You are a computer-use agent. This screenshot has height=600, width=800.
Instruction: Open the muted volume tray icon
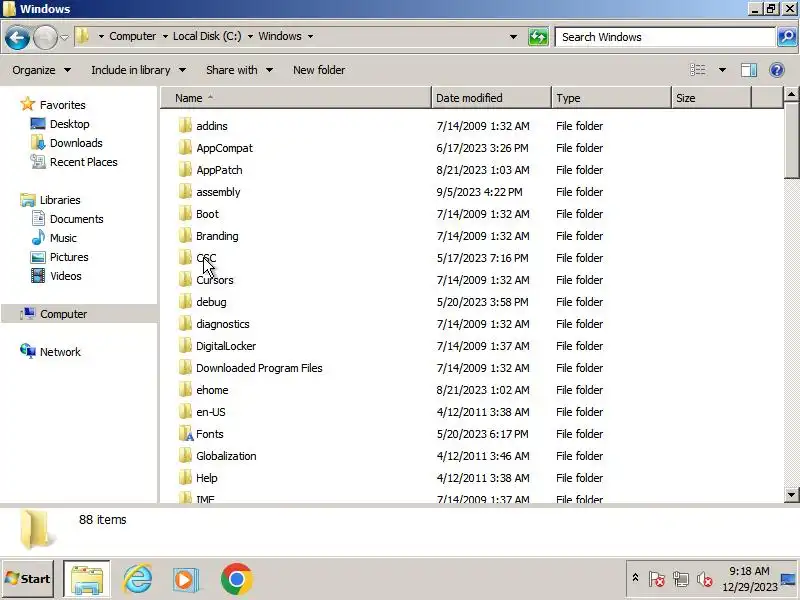705,579
